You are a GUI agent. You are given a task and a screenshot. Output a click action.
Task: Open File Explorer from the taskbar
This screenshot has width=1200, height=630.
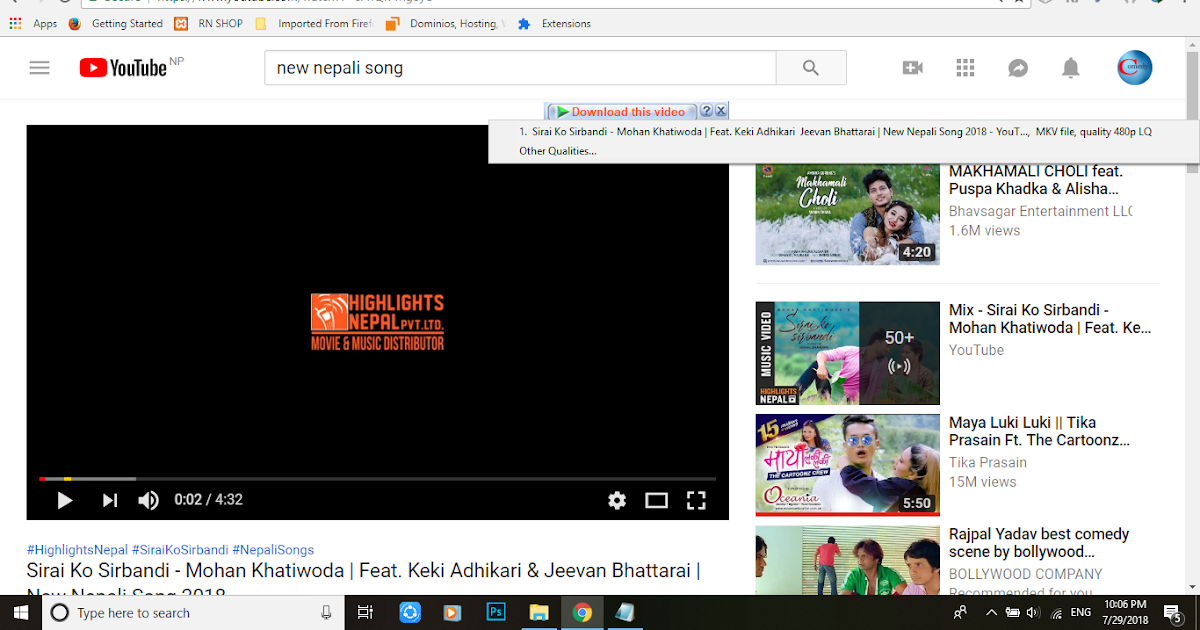(539, 613)
